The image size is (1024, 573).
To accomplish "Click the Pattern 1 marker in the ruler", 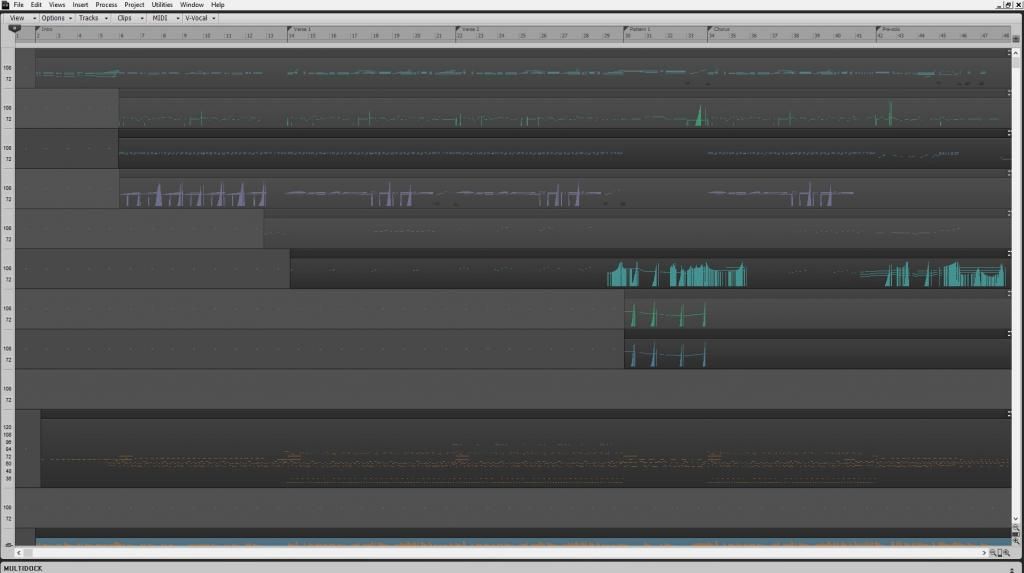I will pyautogui.click(x=638, y=29).
